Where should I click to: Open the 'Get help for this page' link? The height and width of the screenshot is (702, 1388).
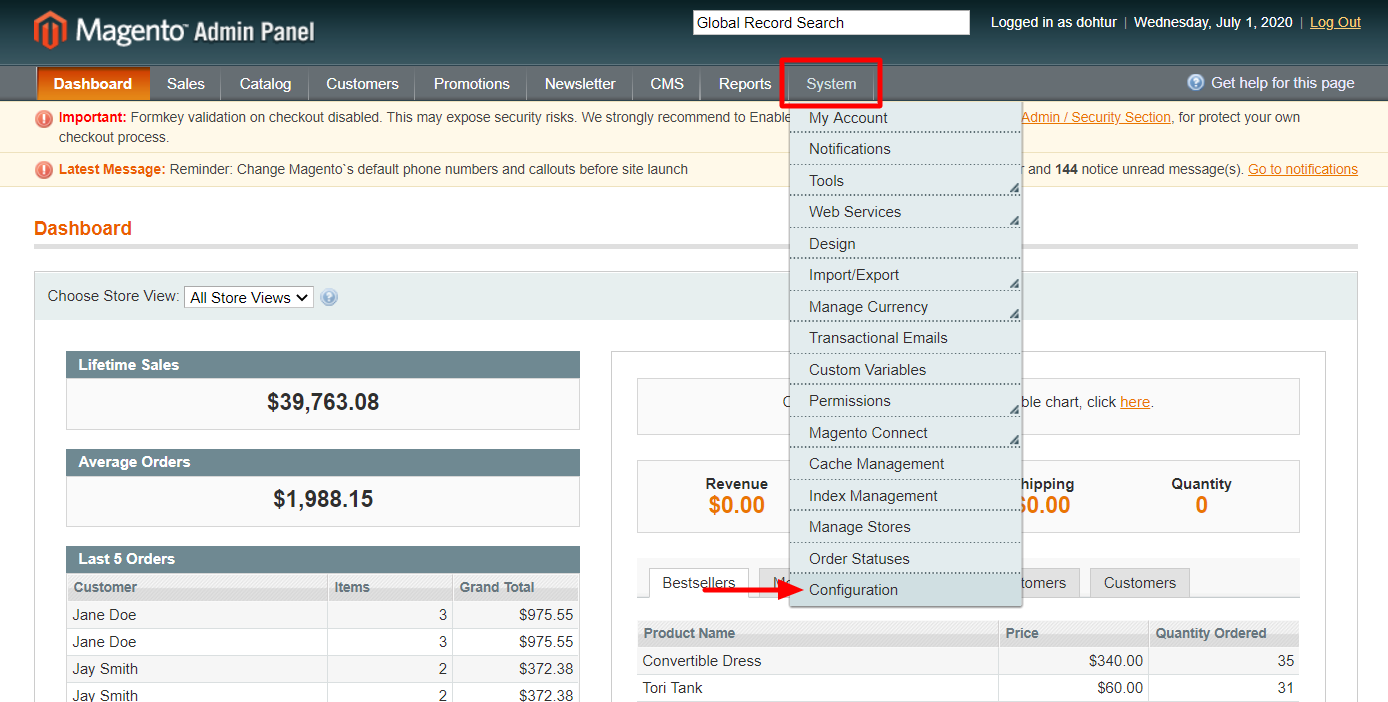[x=1282, y=83]
